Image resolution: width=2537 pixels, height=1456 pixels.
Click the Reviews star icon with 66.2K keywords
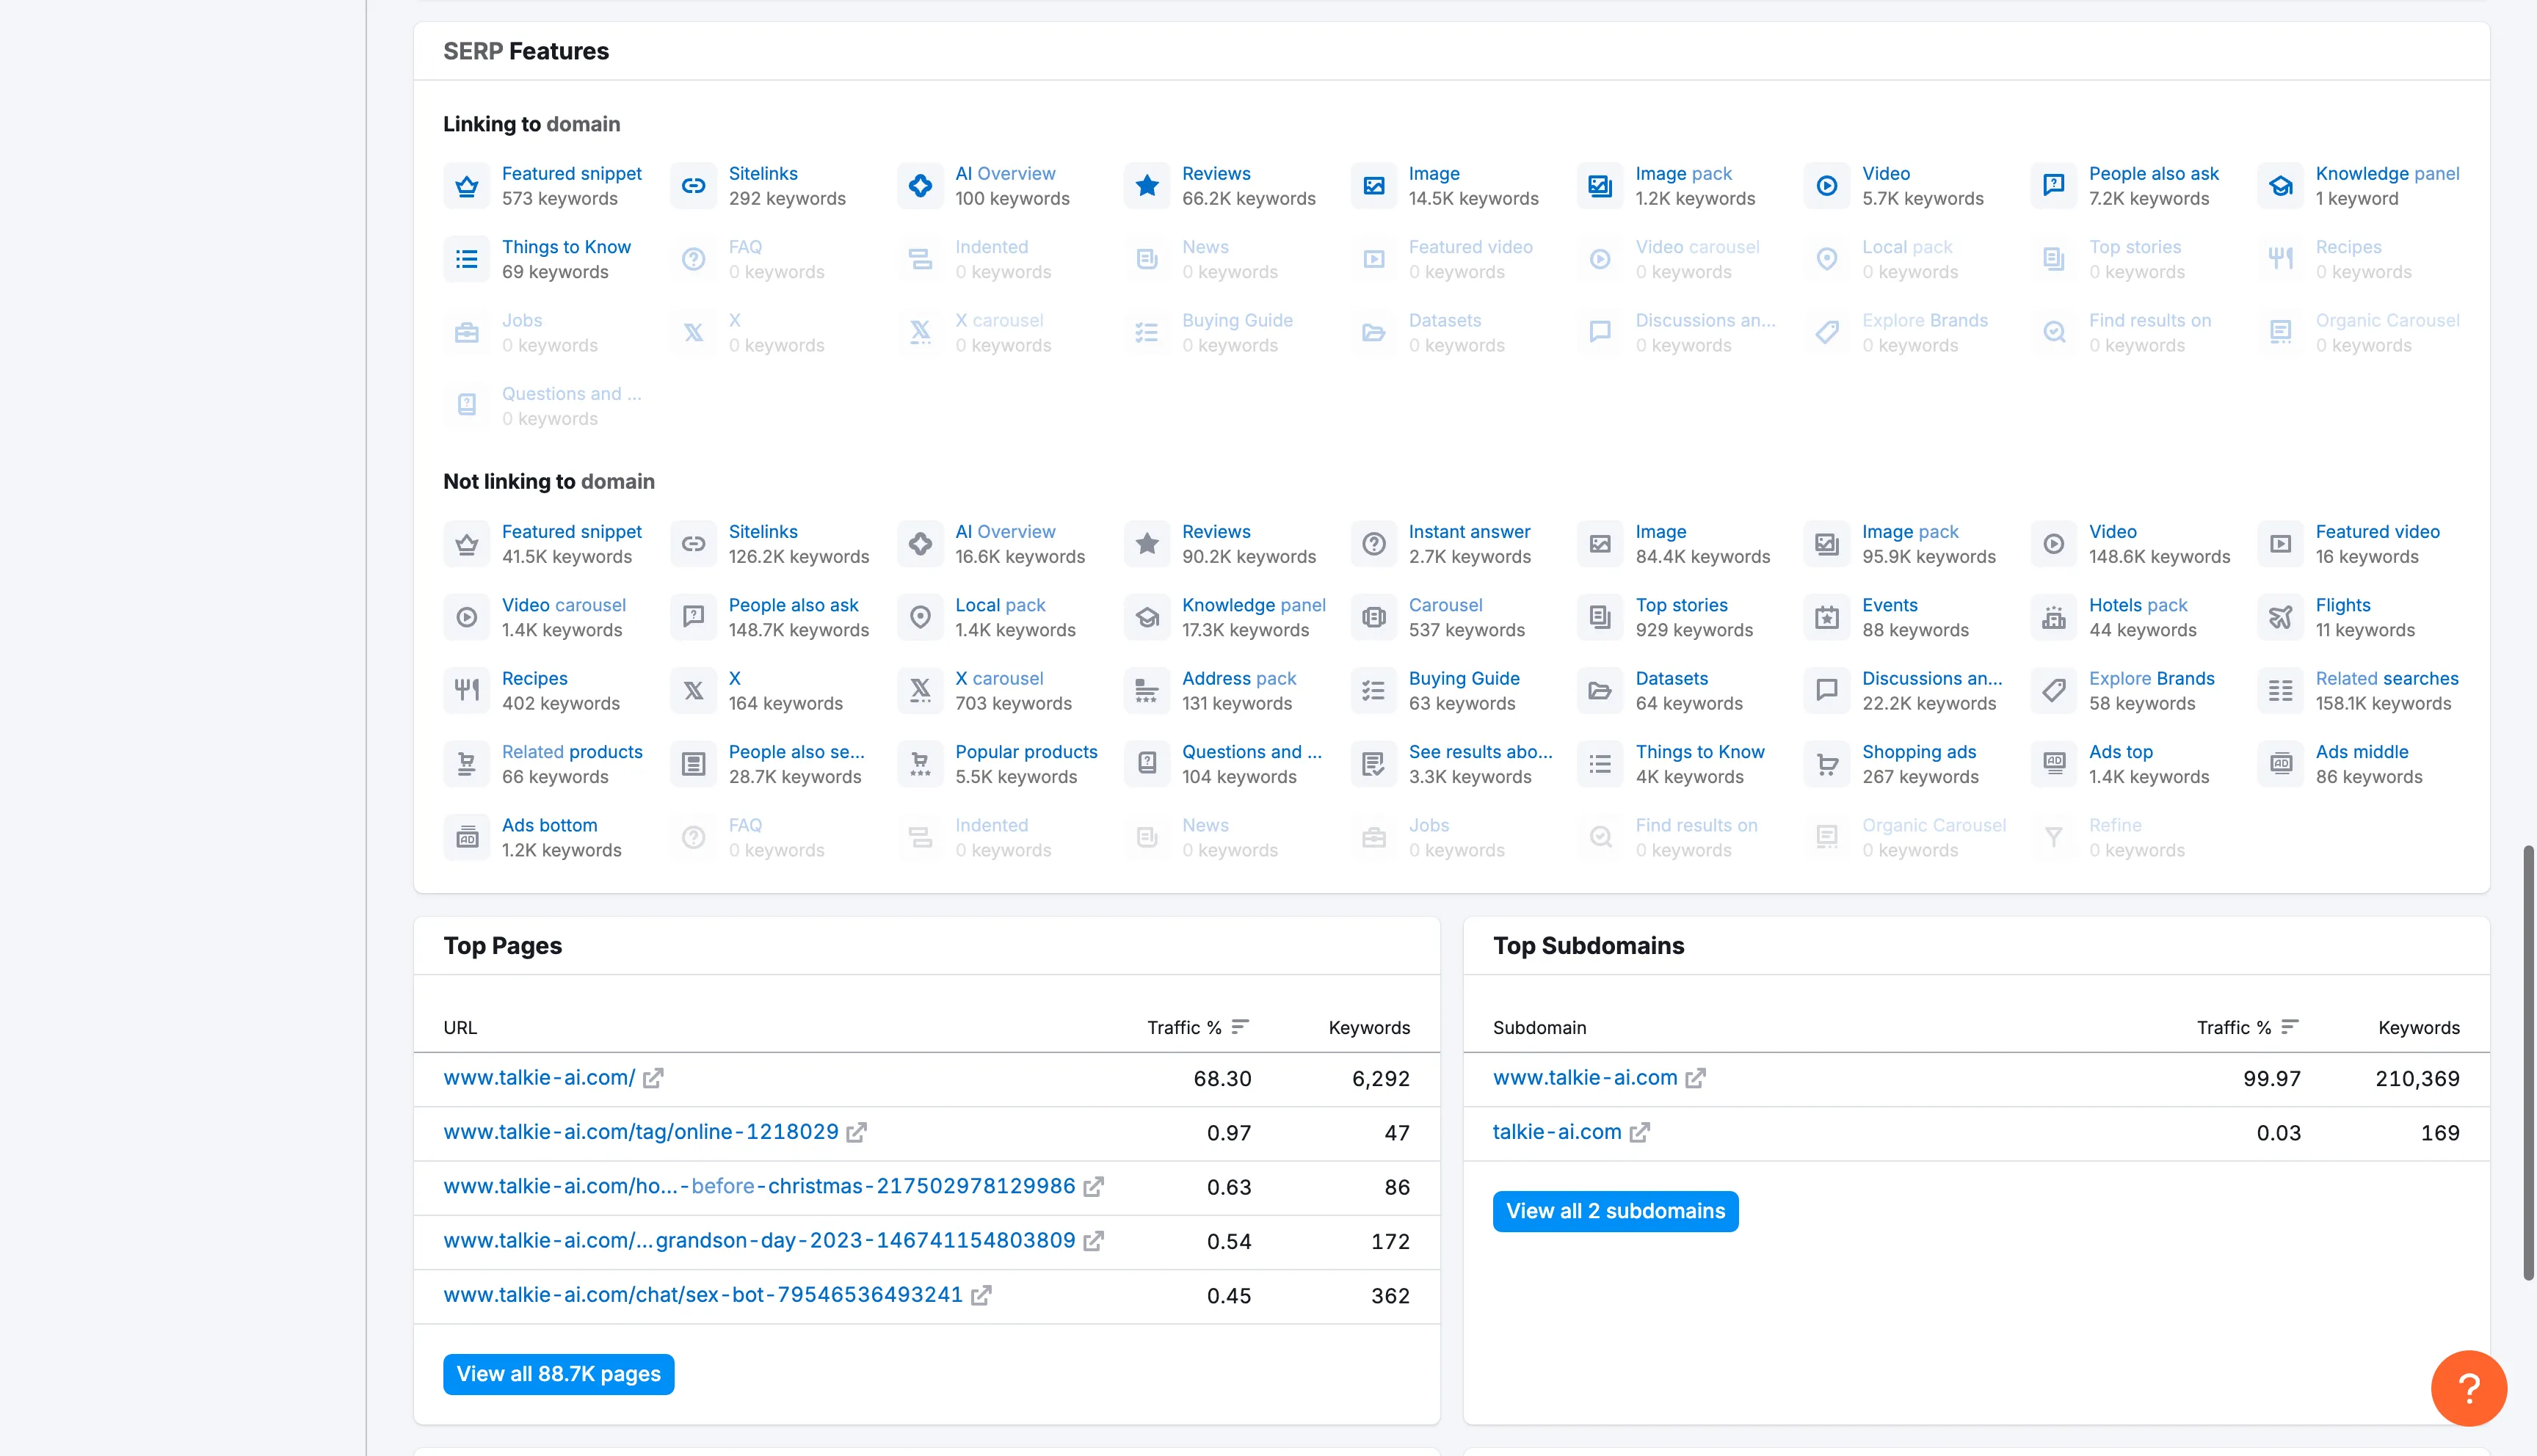[1147, 186]
